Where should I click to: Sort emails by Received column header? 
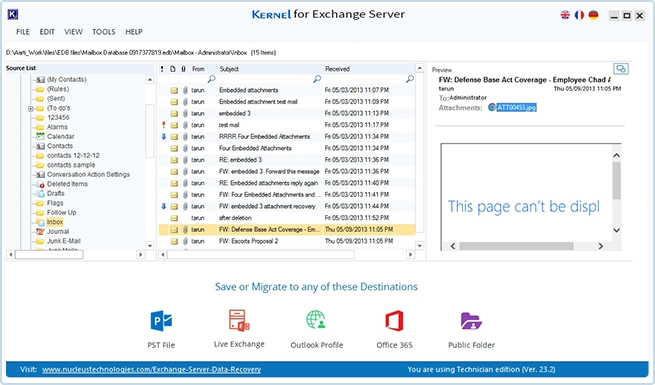point(337,69)
